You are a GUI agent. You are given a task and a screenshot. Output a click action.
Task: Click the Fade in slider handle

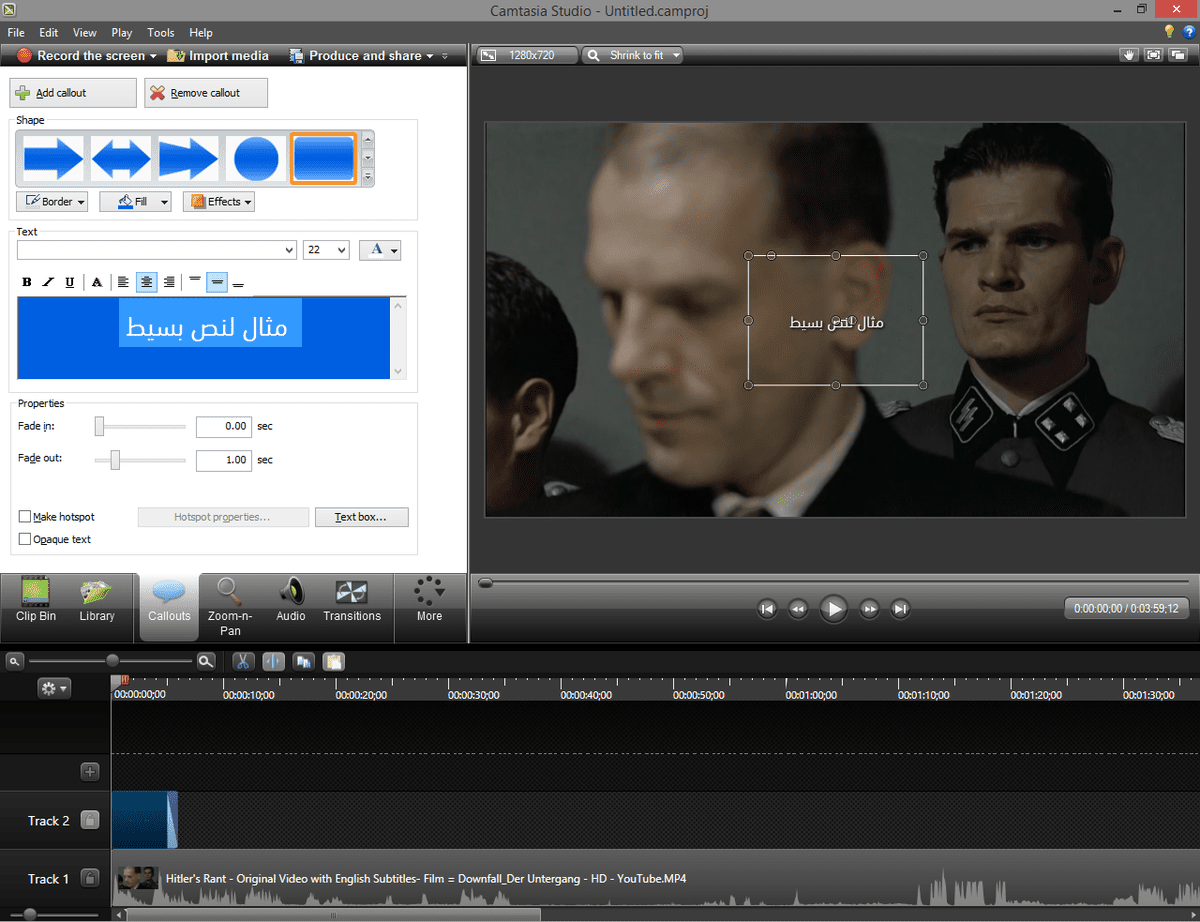point(100,427)
